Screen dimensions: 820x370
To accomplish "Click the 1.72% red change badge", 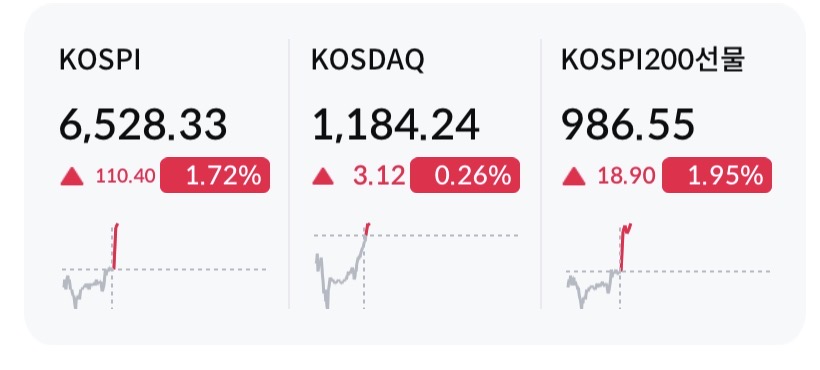I will tap(215, 175).
